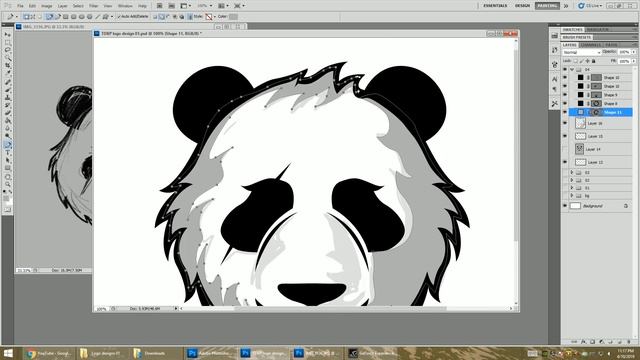Collapse the 04 layer group

[x=572, y=69]
